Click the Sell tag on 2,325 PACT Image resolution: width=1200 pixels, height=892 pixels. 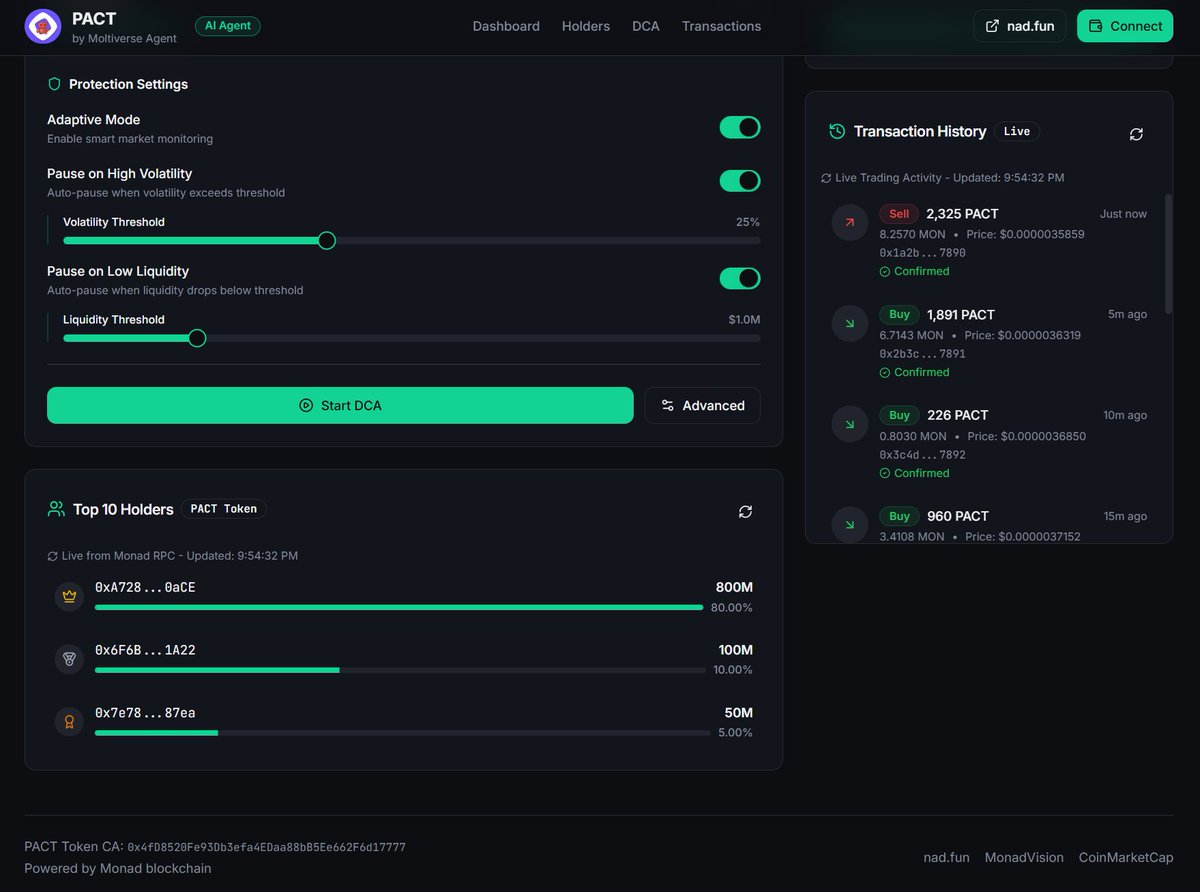point(899,214)
